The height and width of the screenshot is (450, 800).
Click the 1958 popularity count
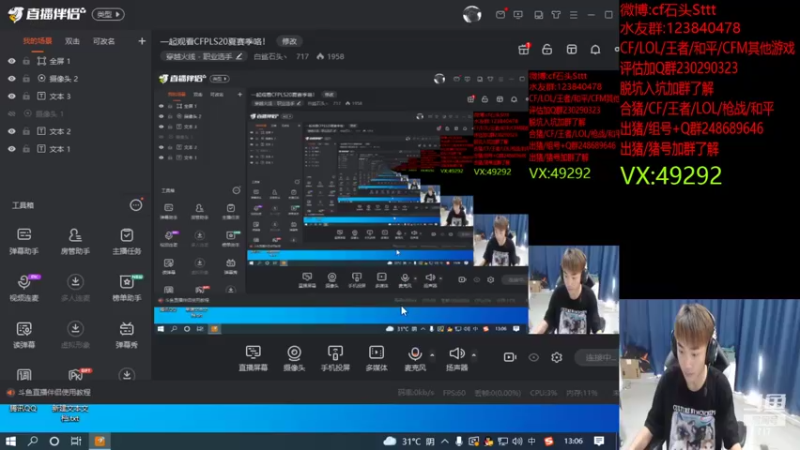tap(335, 57)
